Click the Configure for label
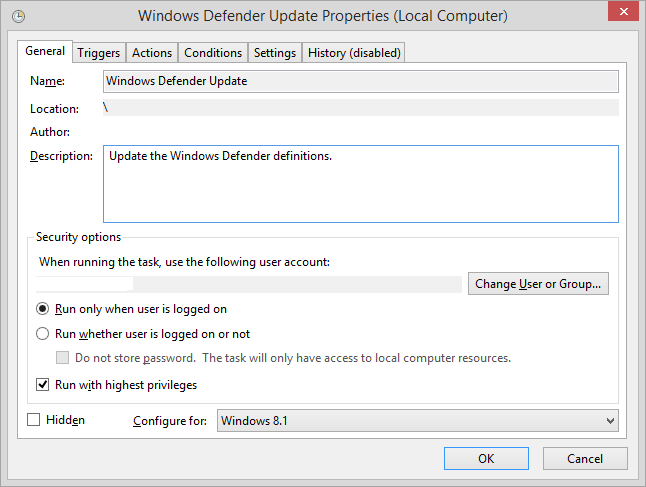 pyautogui.click(x=170, y=421)
